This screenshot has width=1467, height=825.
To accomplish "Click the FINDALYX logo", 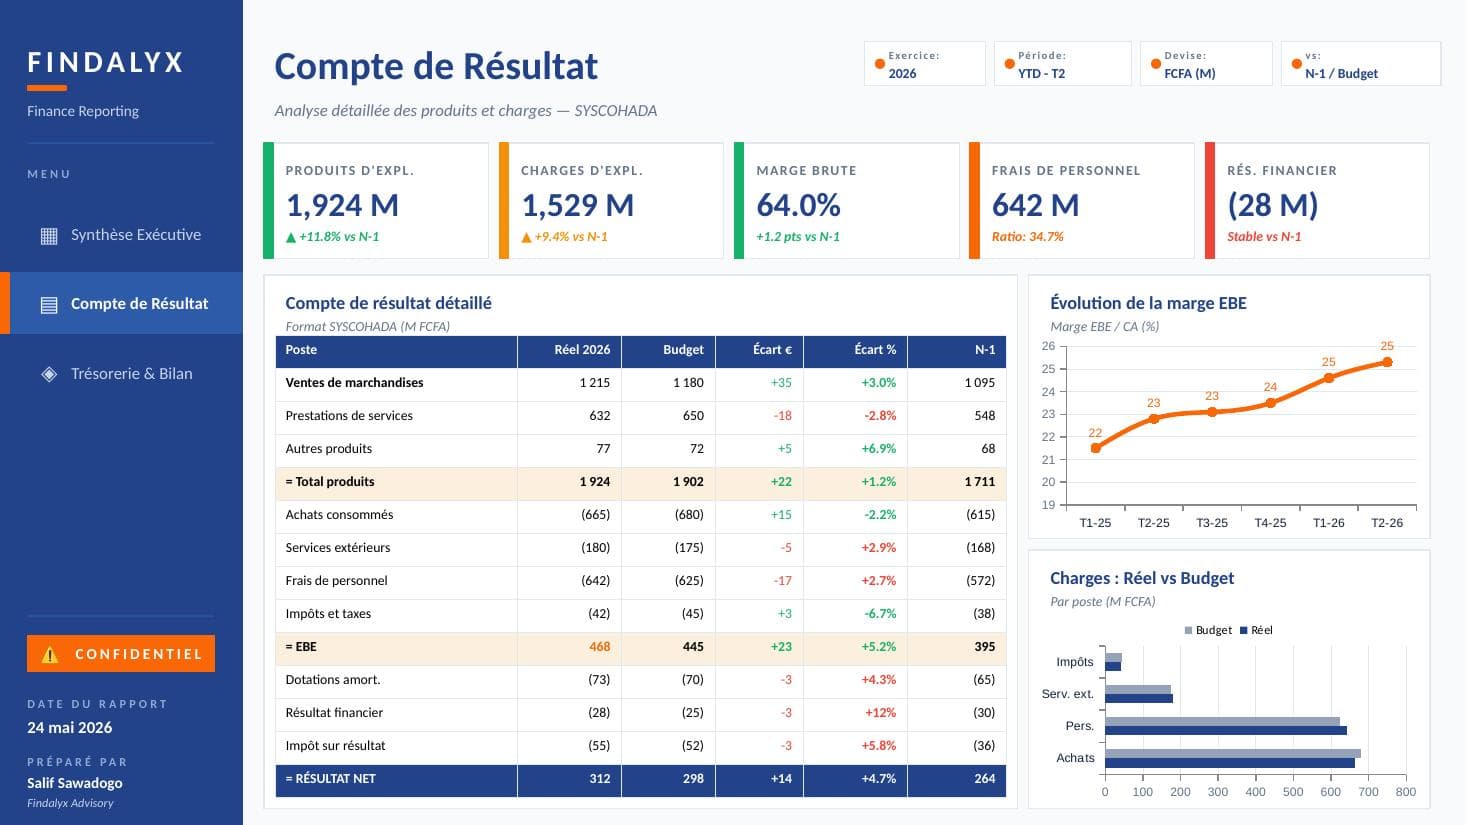I will [106, 63].
